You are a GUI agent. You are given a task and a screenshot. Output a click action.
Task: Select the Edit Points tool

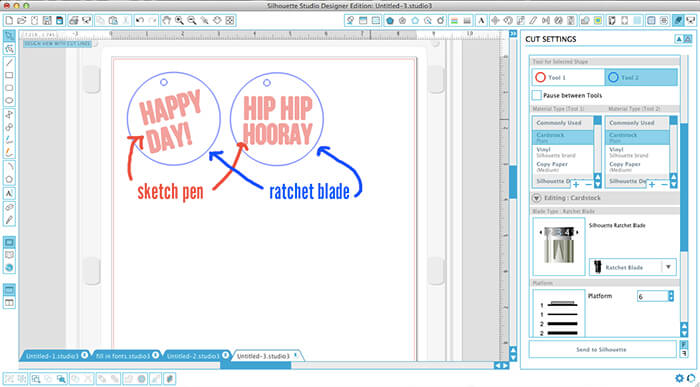9,49
